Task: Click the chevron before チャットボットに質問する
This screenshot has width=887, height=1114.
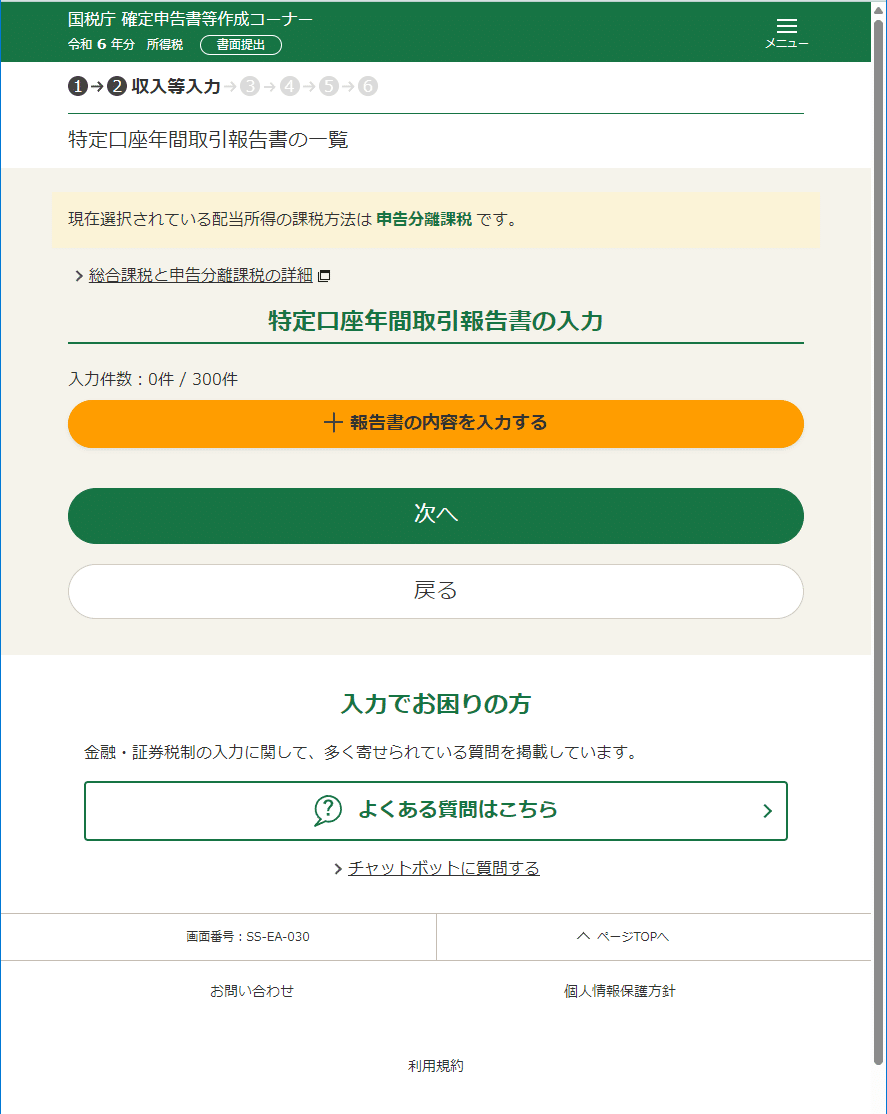Action: click(338, 868)
